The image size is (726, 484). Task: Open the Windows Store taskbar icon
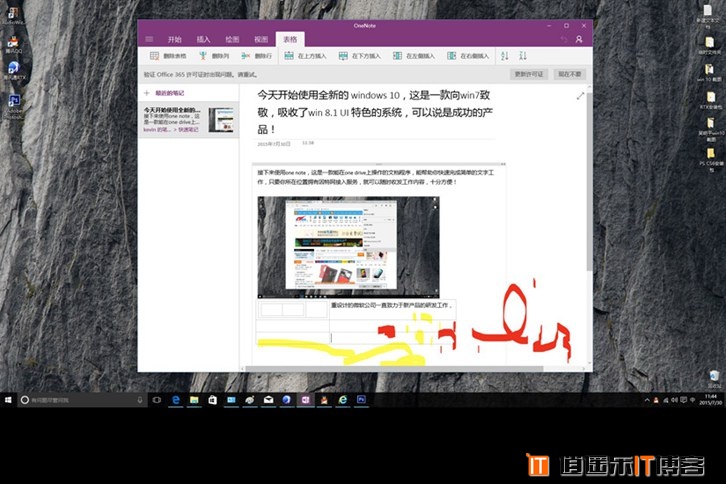pyautogui.click(x=213, y=400)
